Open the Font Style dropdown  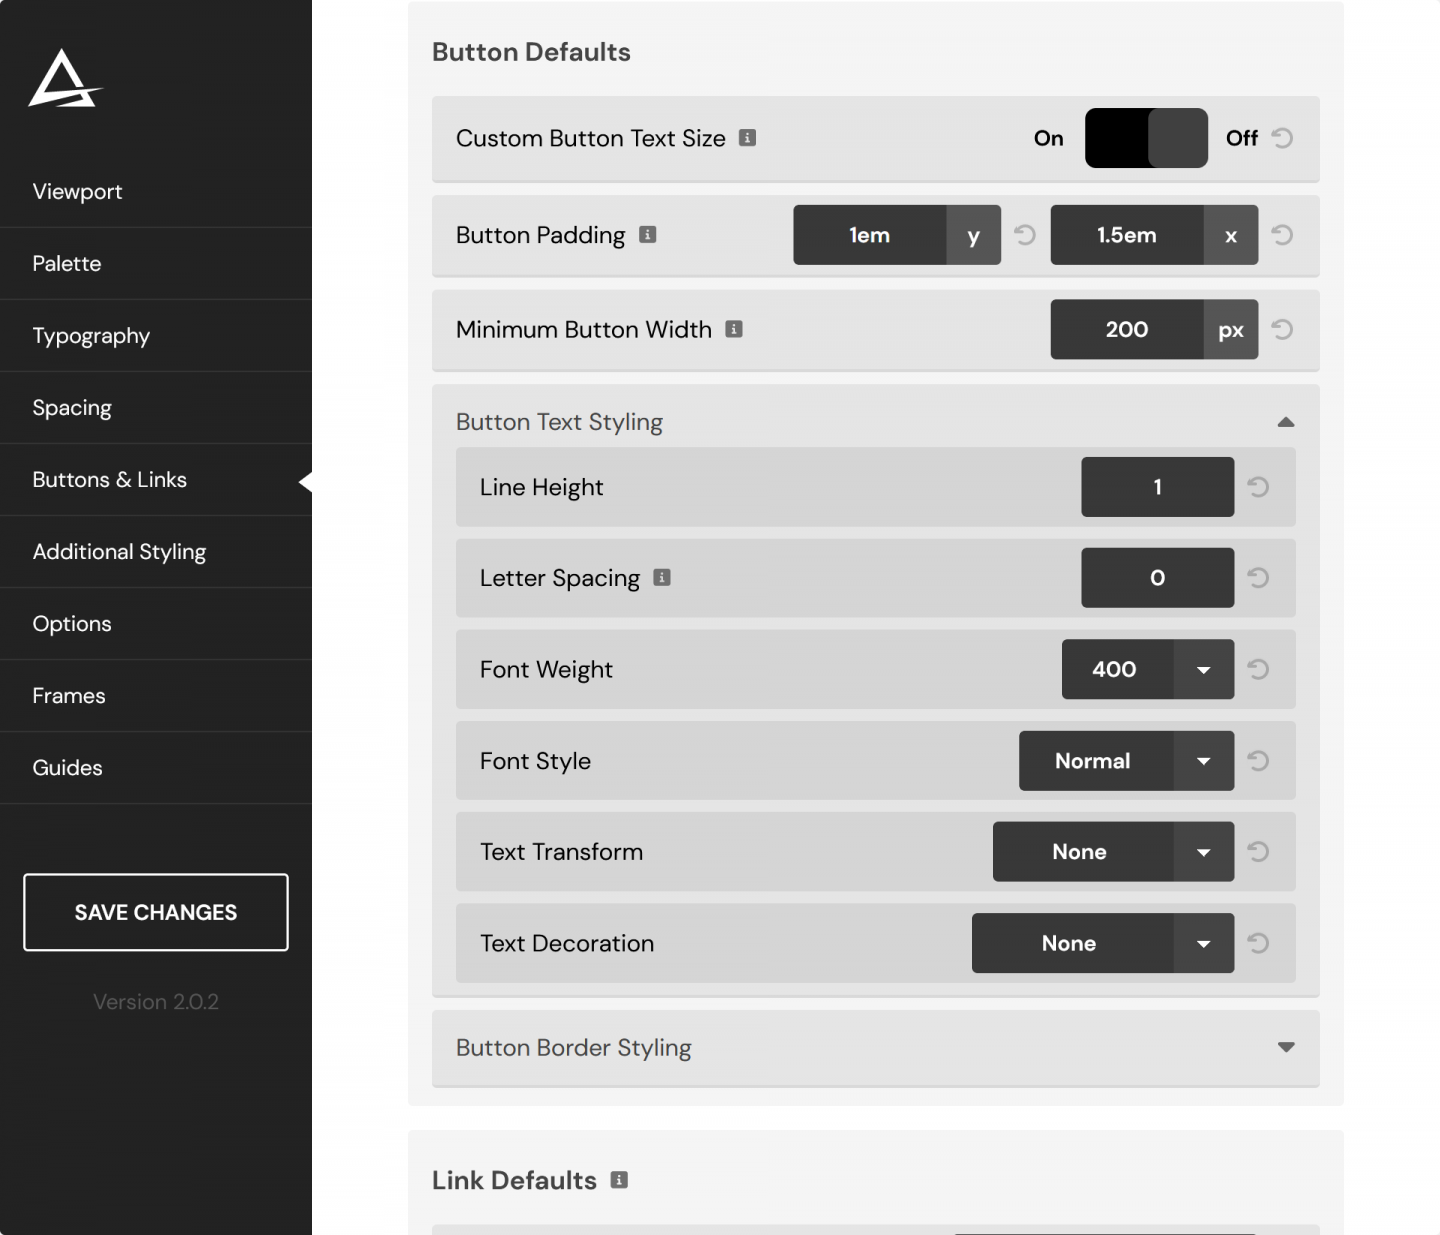click(x=1126, y=761)
